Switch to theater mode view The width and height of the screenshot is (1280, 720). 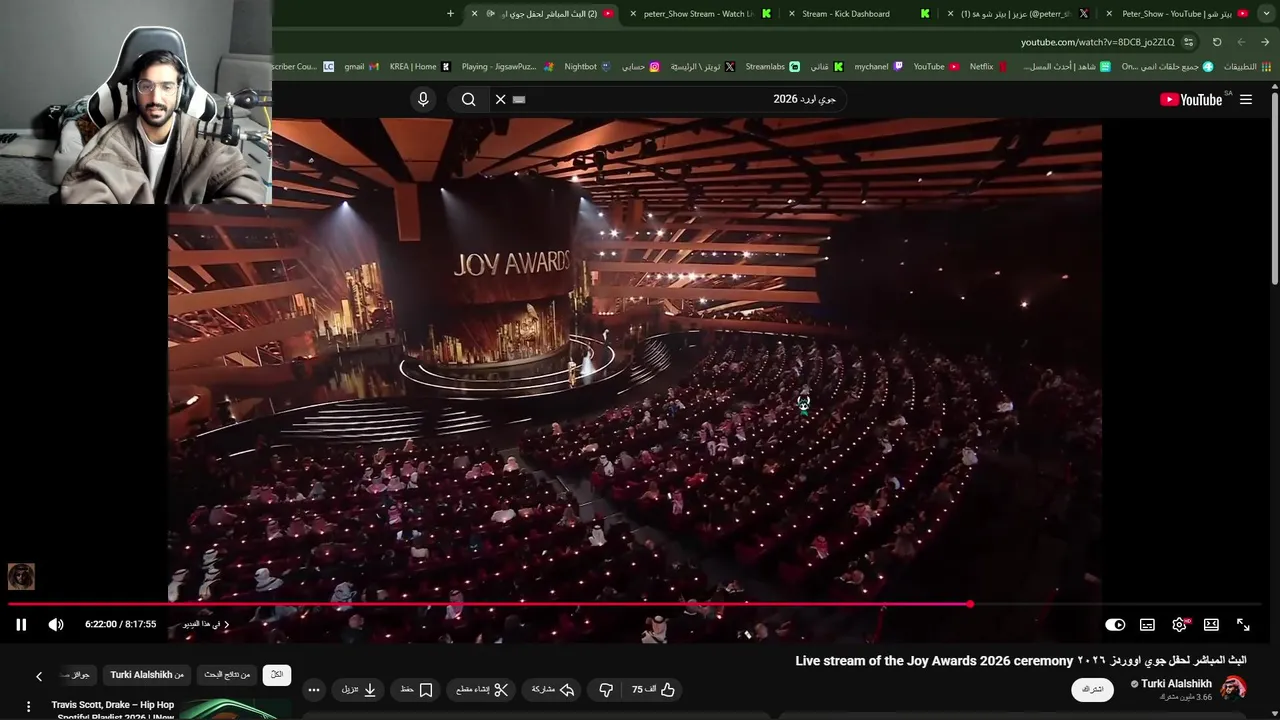tap(1211, 624)
